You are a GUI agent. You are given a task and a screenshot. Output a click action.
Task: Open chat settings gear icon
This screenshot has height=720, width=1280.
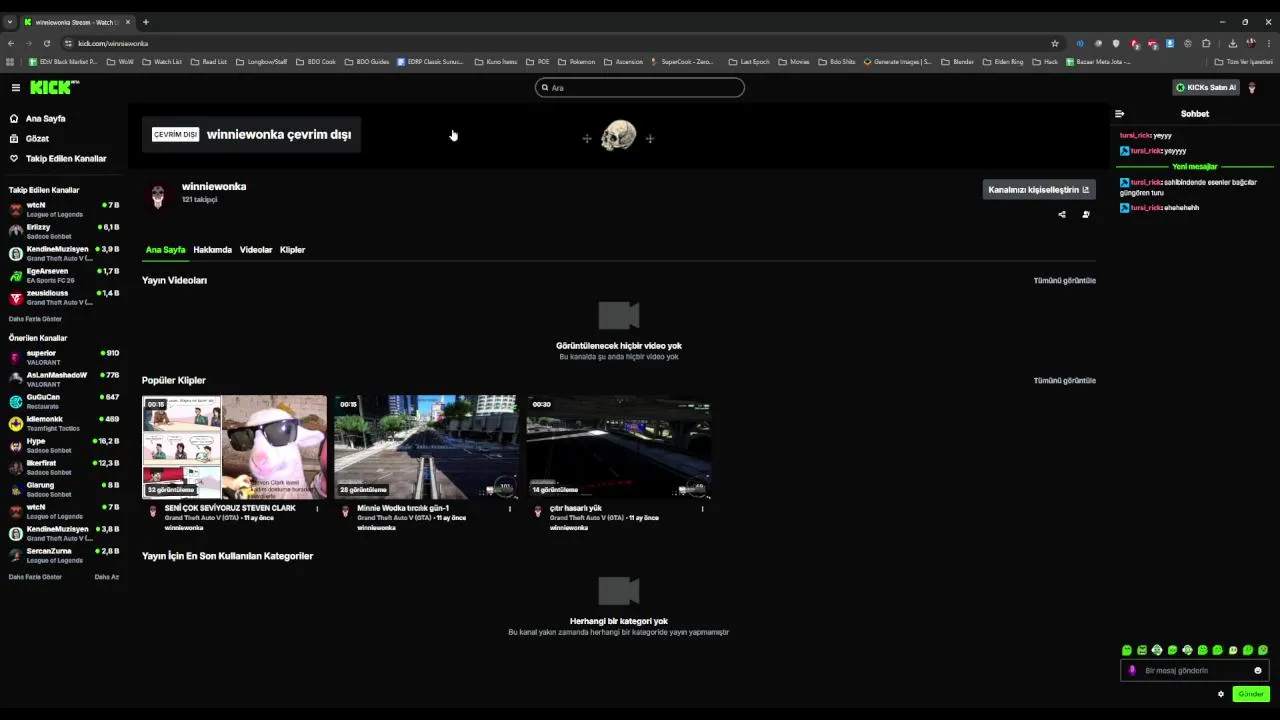click(x=1221, y=694)
